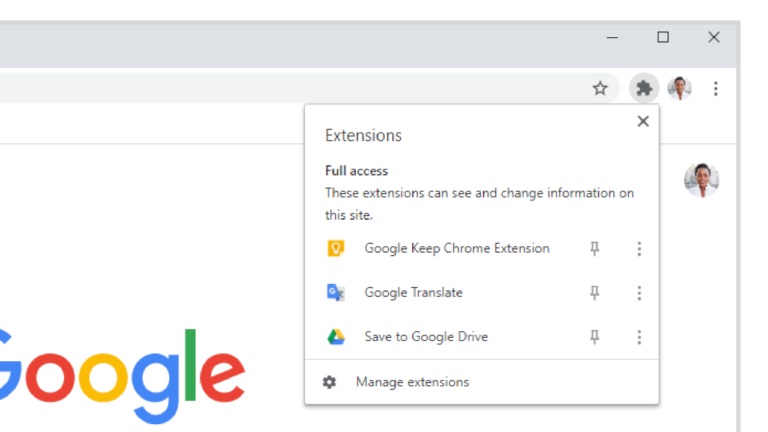The height and width of the screenshot is (432, 768).
Task: Close the Chrome window
Action: pyautogui.click(x=714, y=37)
